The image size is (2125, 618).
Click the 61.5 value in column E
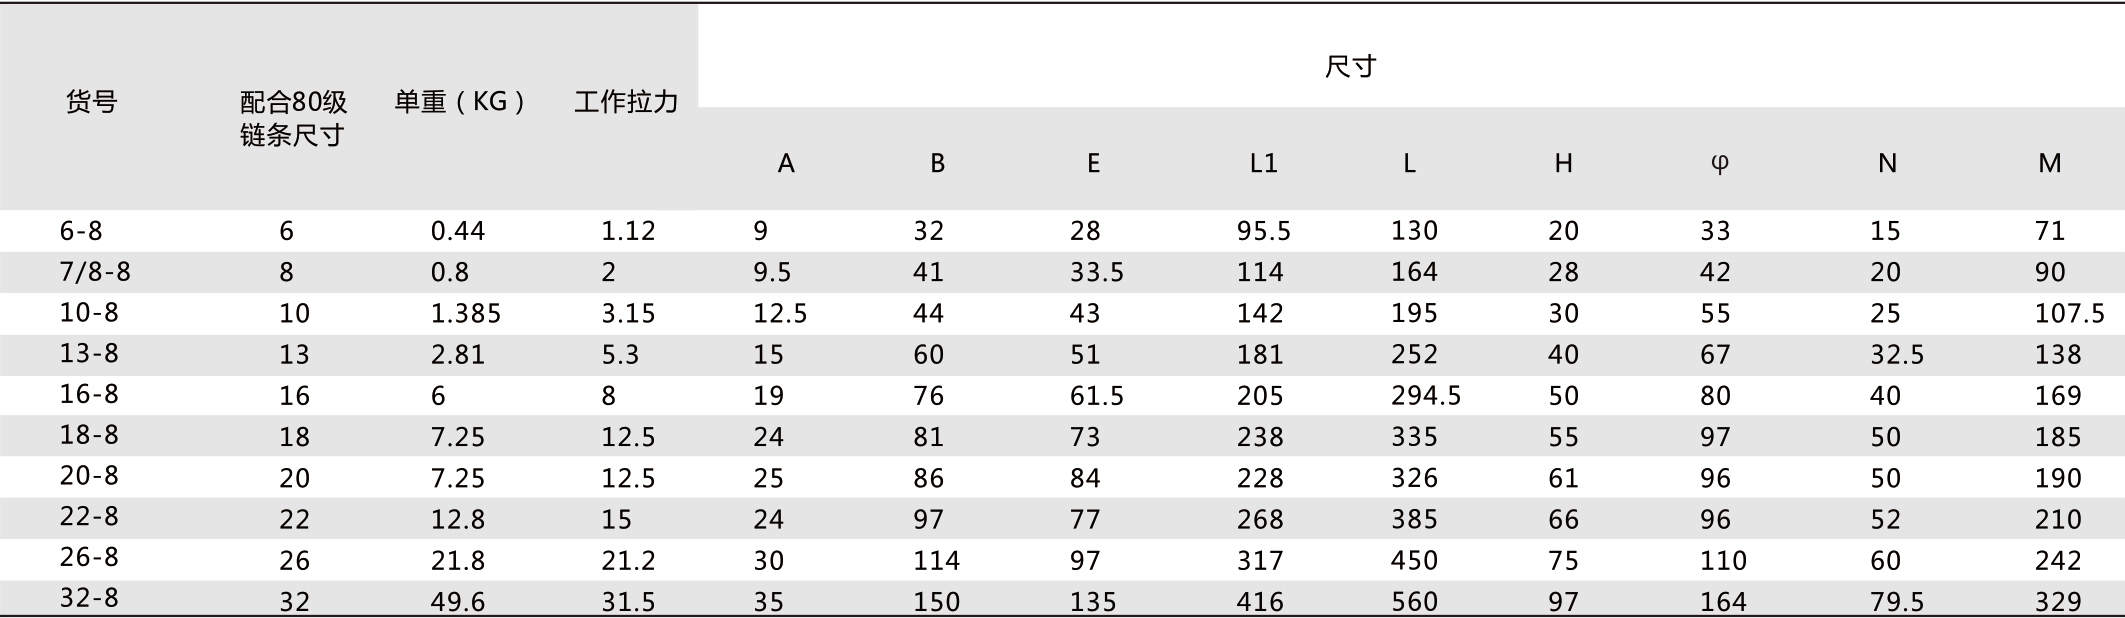click(1096, 396)
